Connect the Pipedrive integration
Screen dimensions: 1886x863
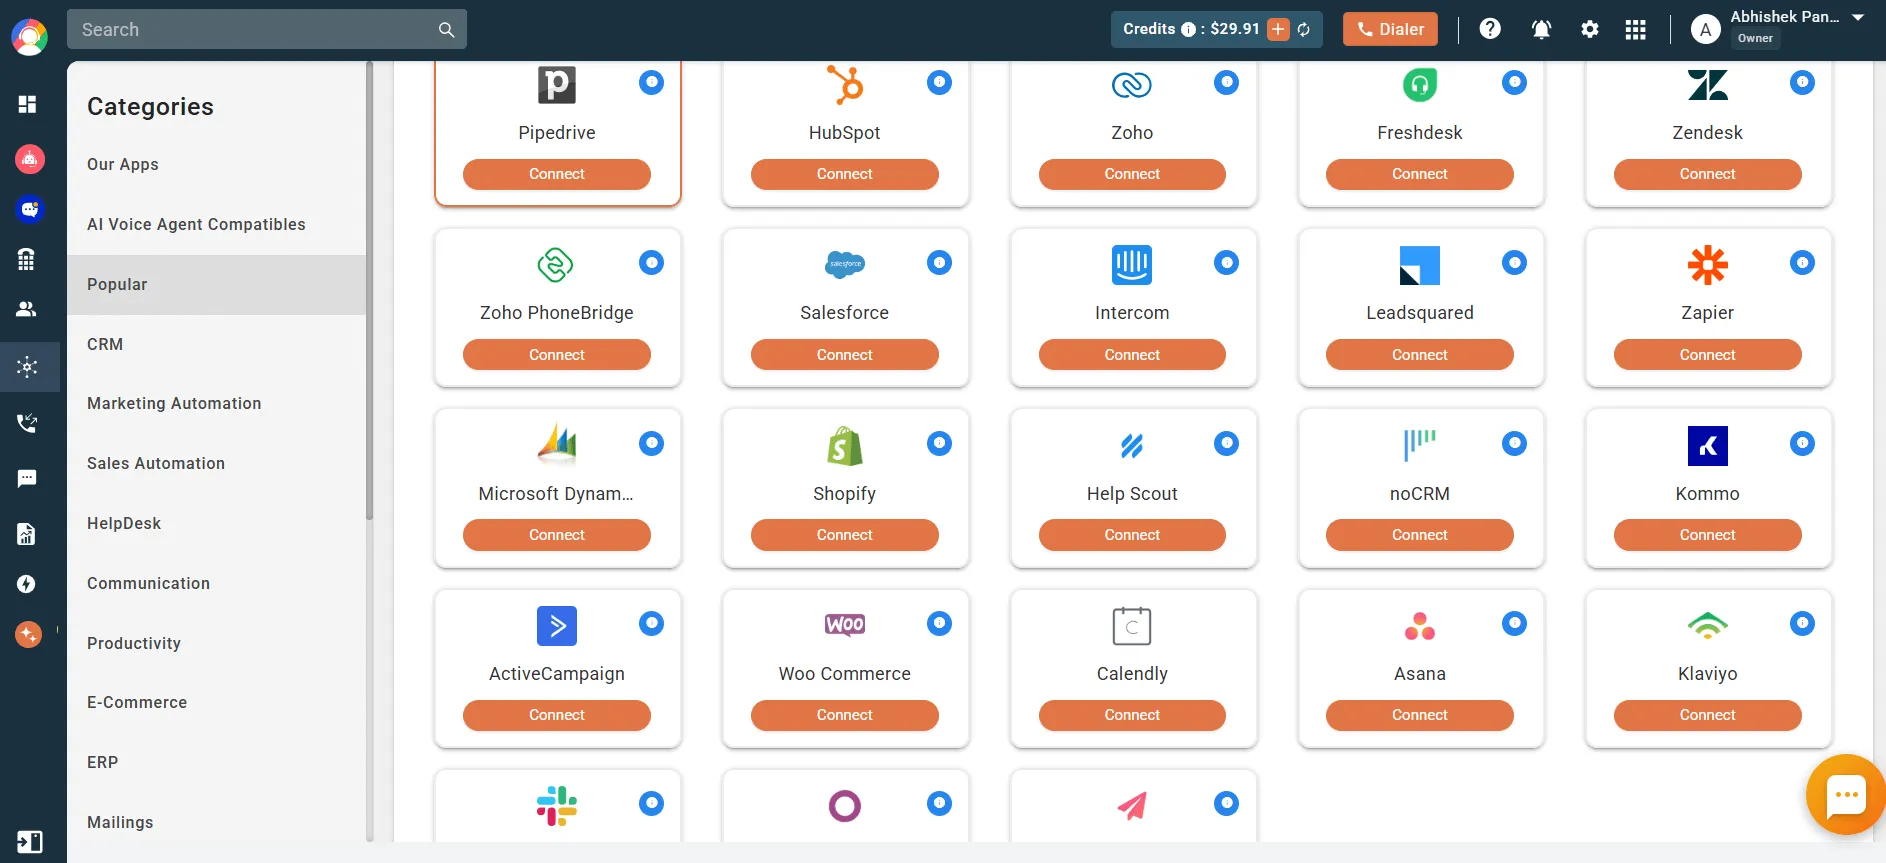(557, 174)
